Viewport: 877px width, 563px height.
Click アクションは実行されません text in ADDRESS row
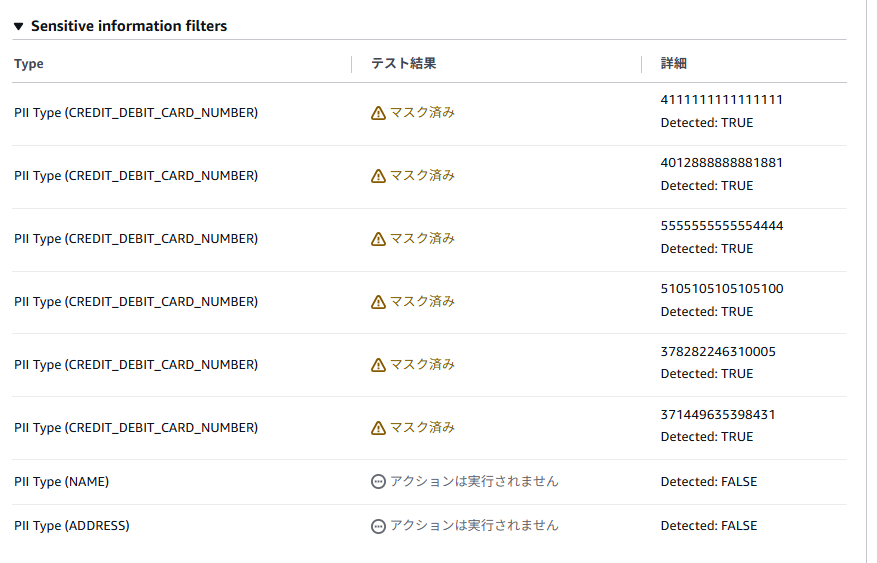tap(474, 526)
